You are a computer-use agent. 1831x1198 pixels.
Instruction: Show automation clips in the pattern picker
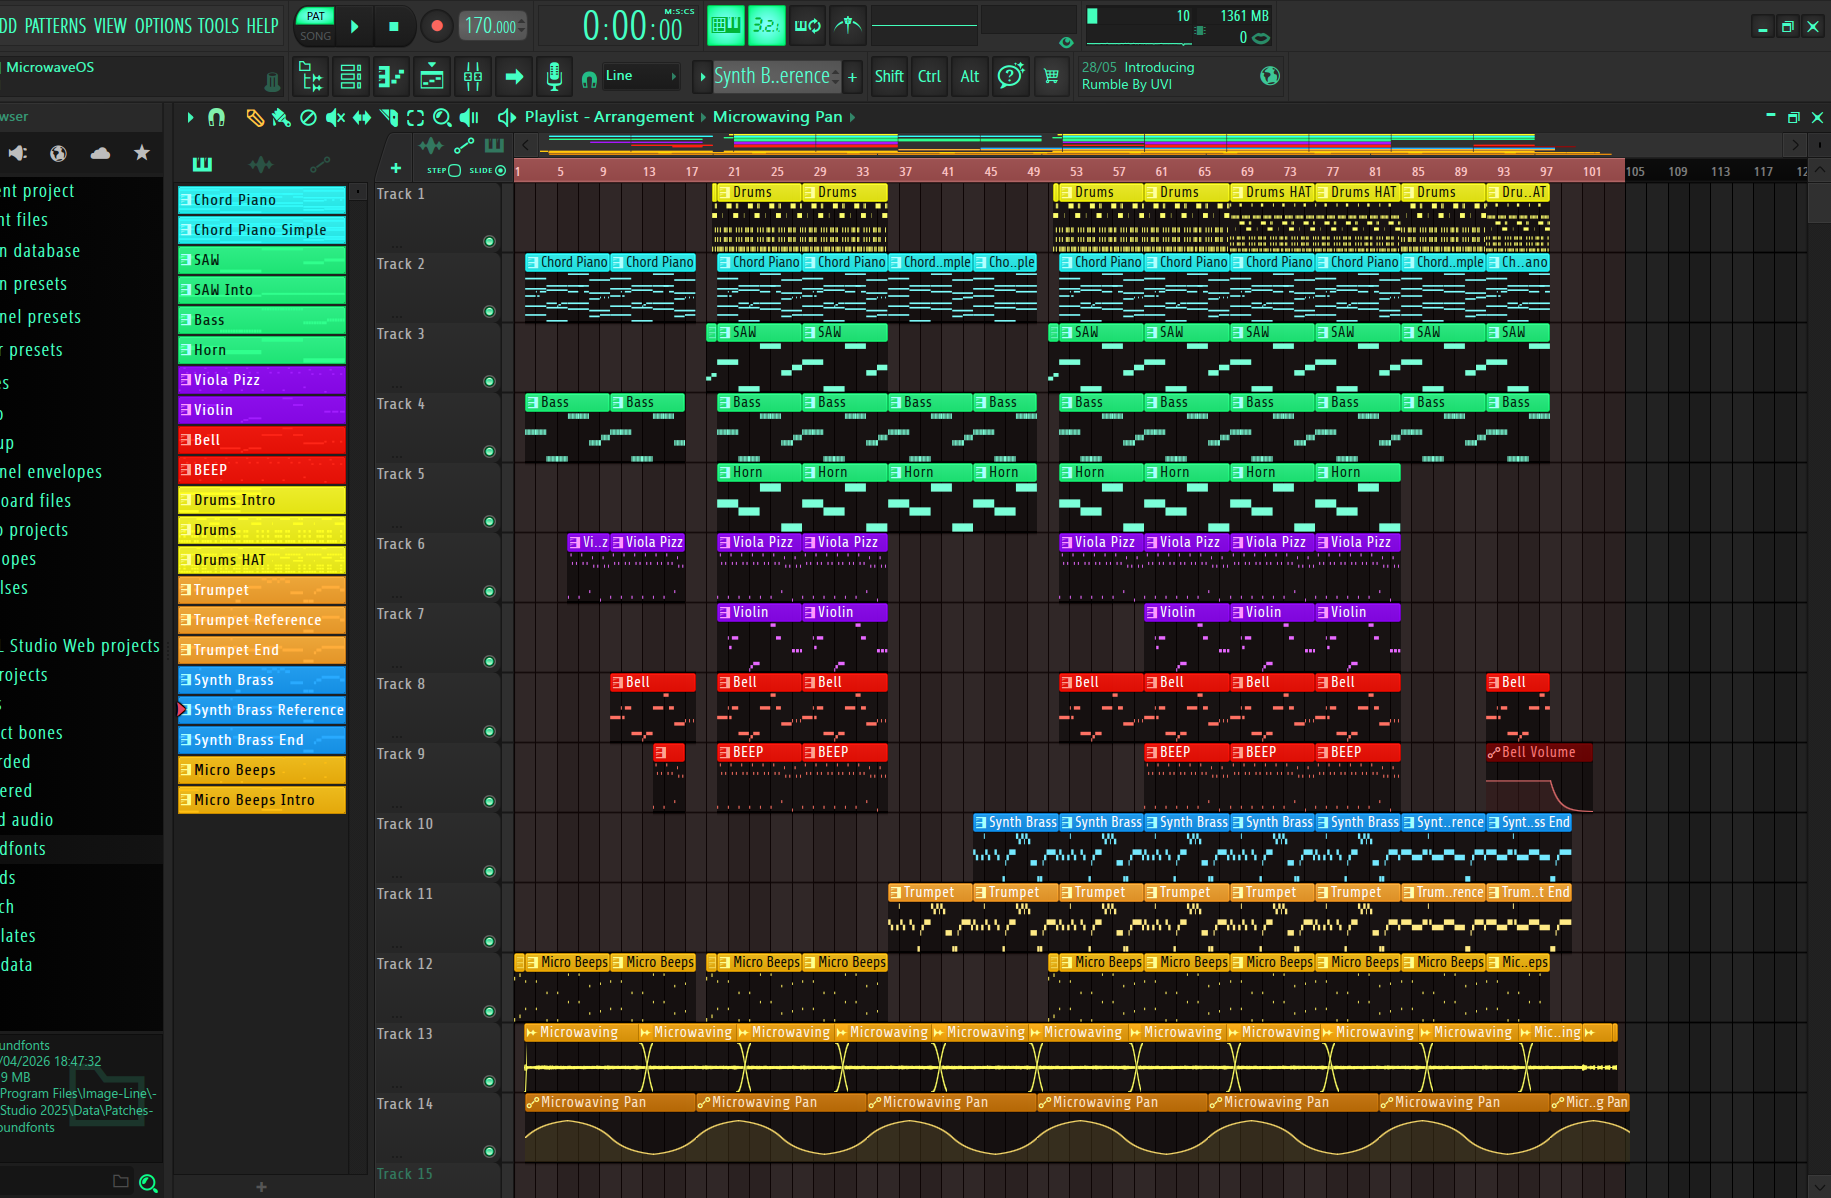320,164
